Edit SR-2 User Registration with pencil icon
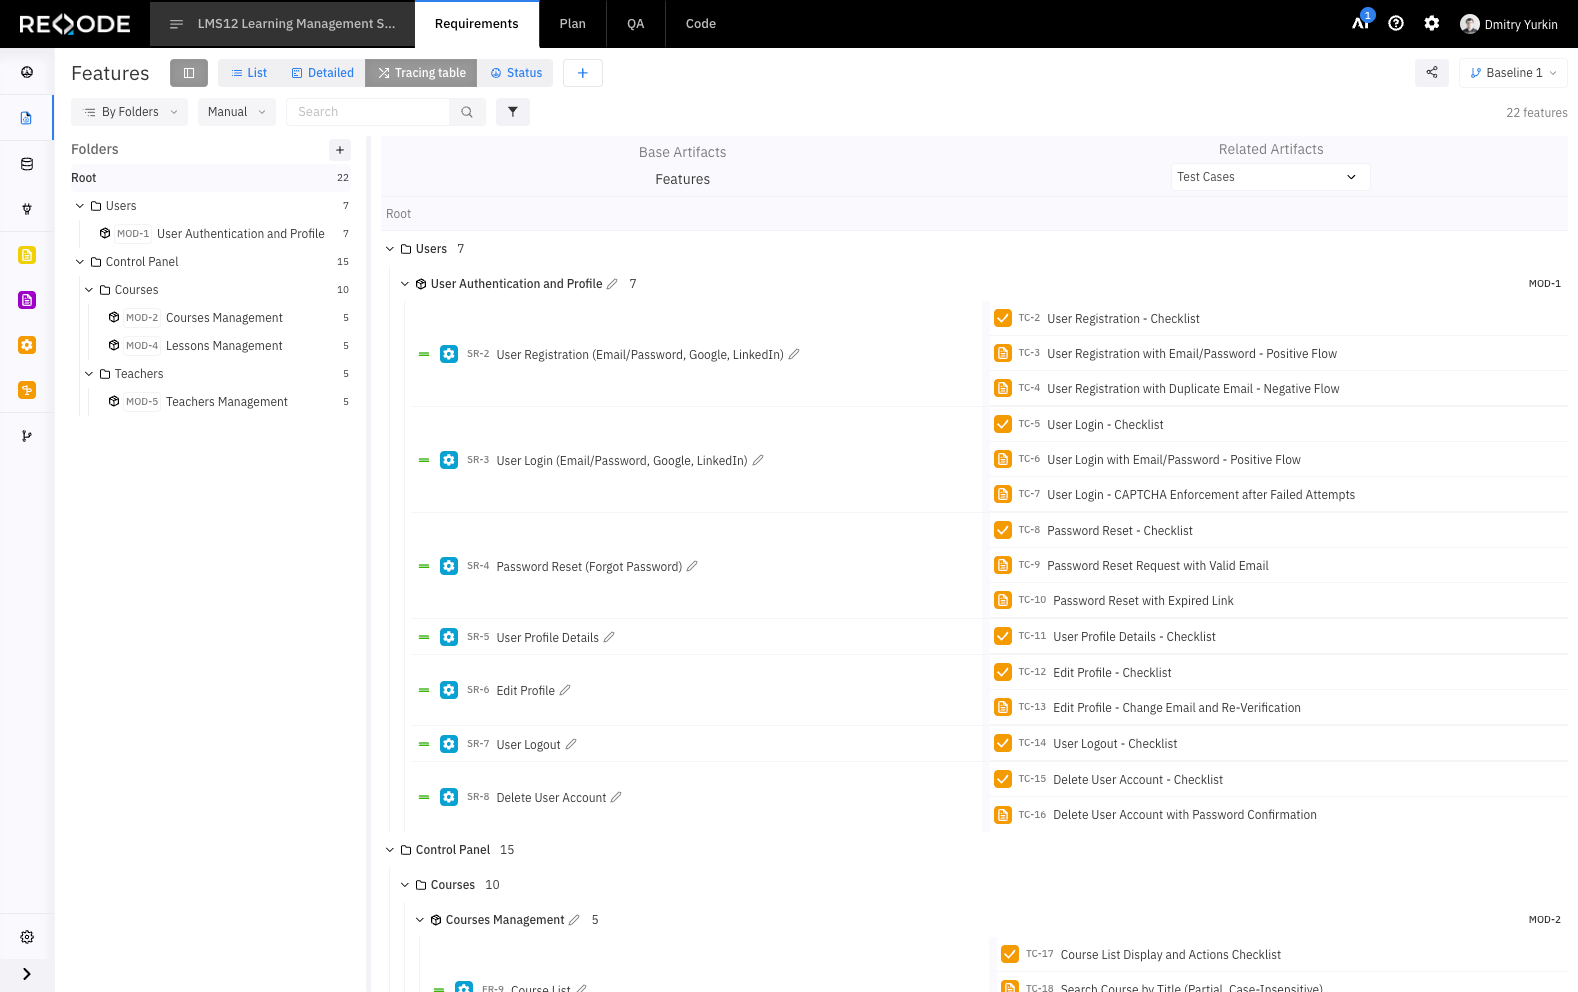The height and width of the screenshot is (992, 1578). point(794,354)
